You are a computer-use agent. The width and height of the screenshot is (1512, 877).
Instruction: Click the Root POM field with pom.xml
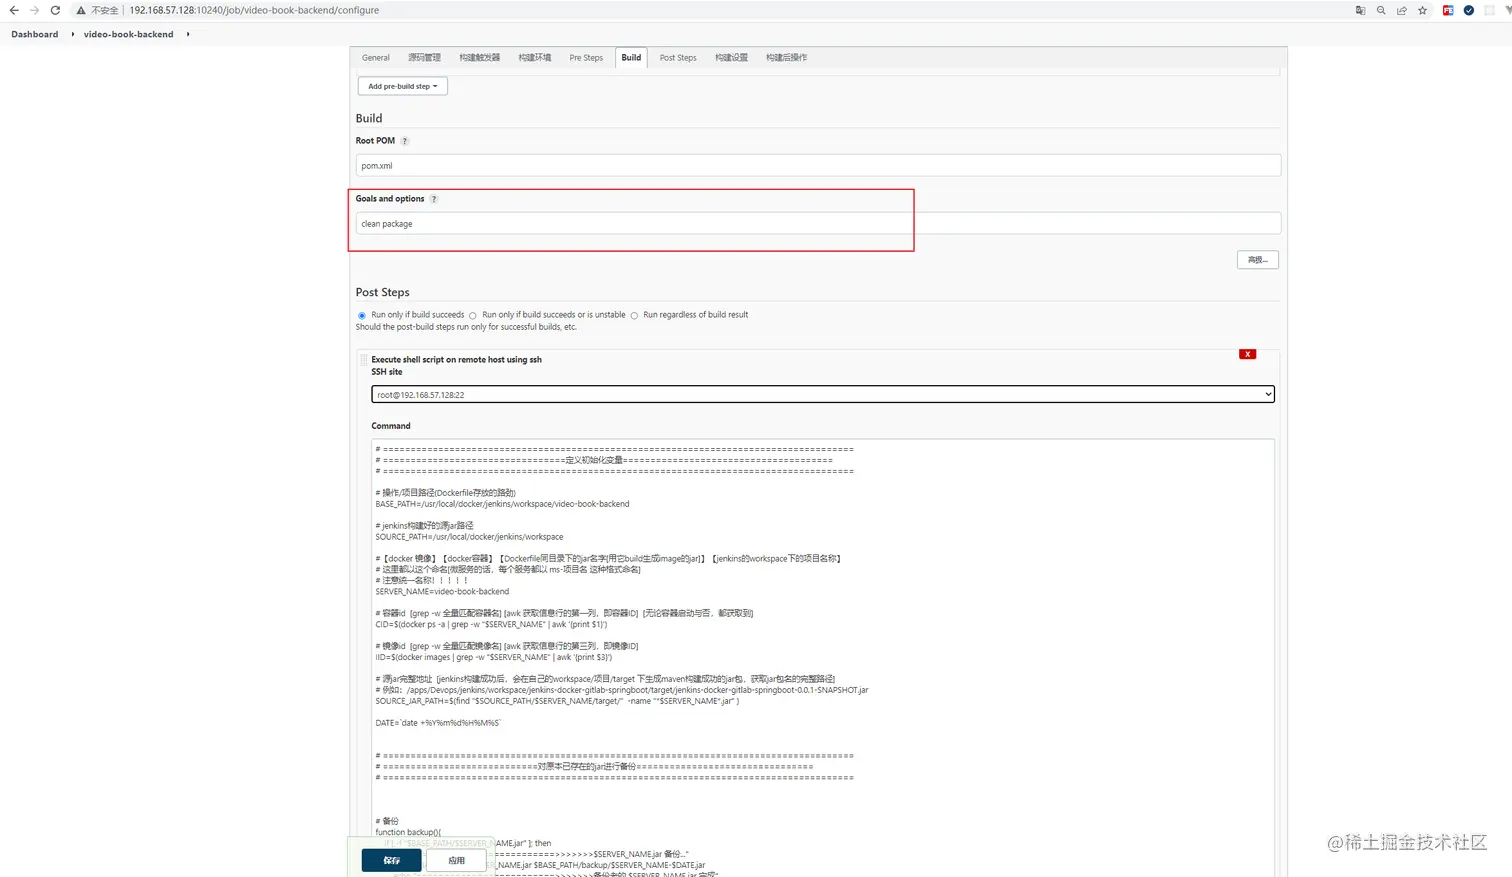[x=818, y=166]
